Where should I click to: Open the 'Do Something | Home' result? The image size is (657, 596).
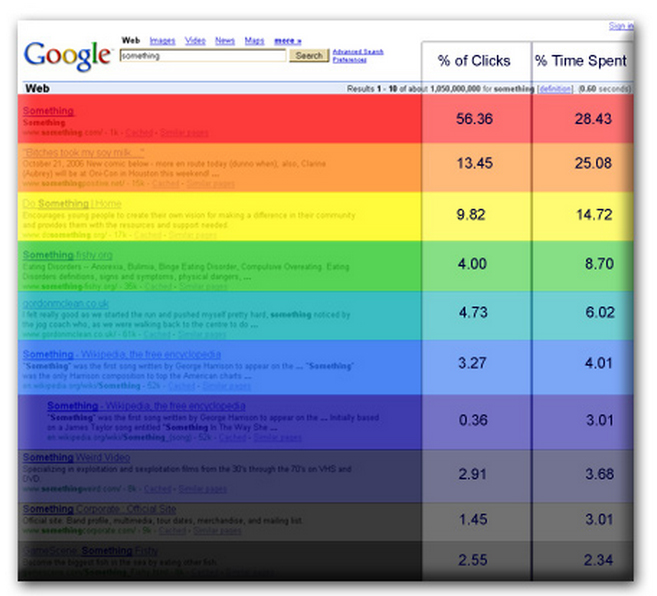[x=72, y=204]
